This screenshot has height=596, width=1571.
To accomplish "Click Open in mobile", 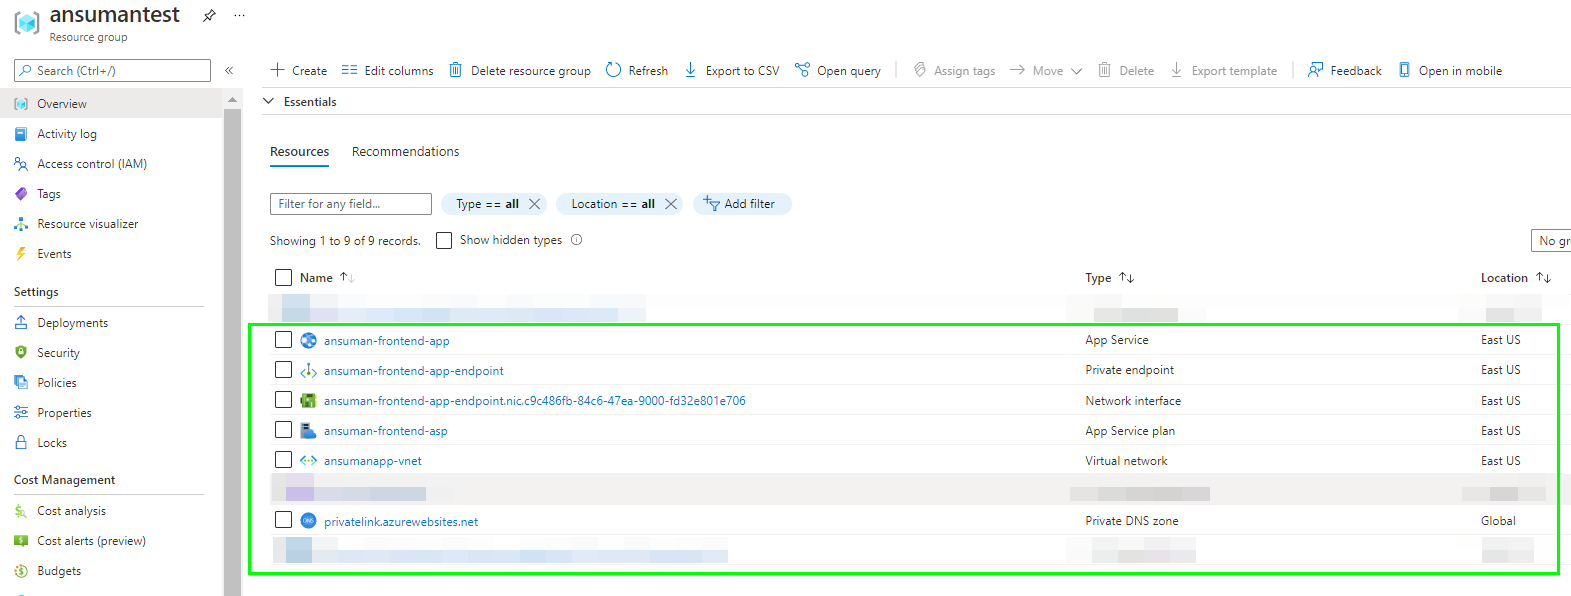I will [1450, 71].
